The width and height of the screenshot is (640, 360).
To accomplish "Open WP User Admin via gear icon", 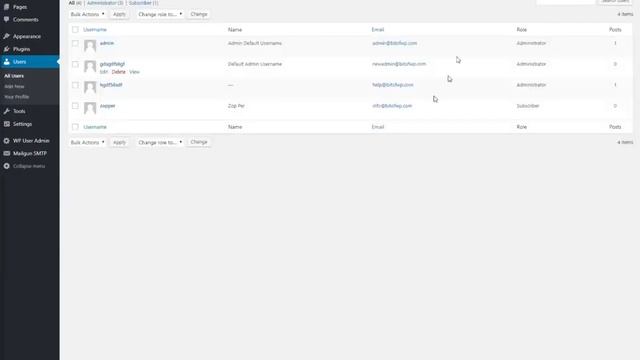I will [7, 140].
